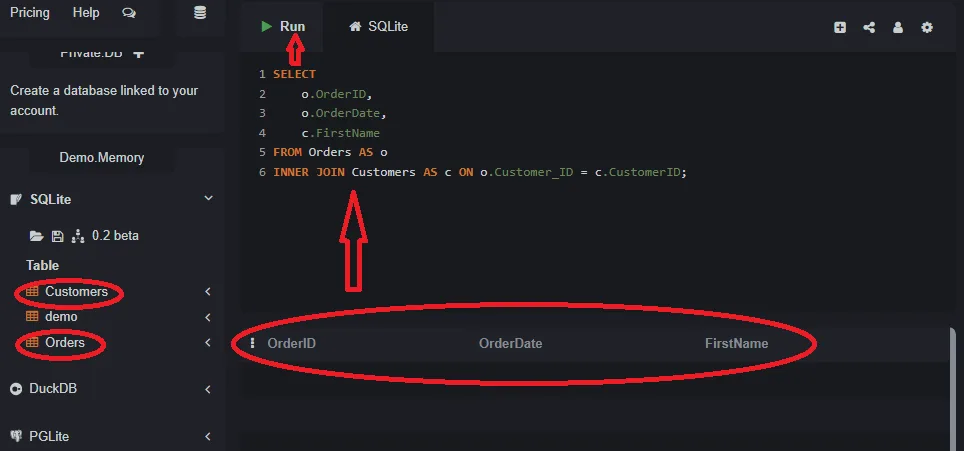Open the chat bubble icon

[128, 13]
